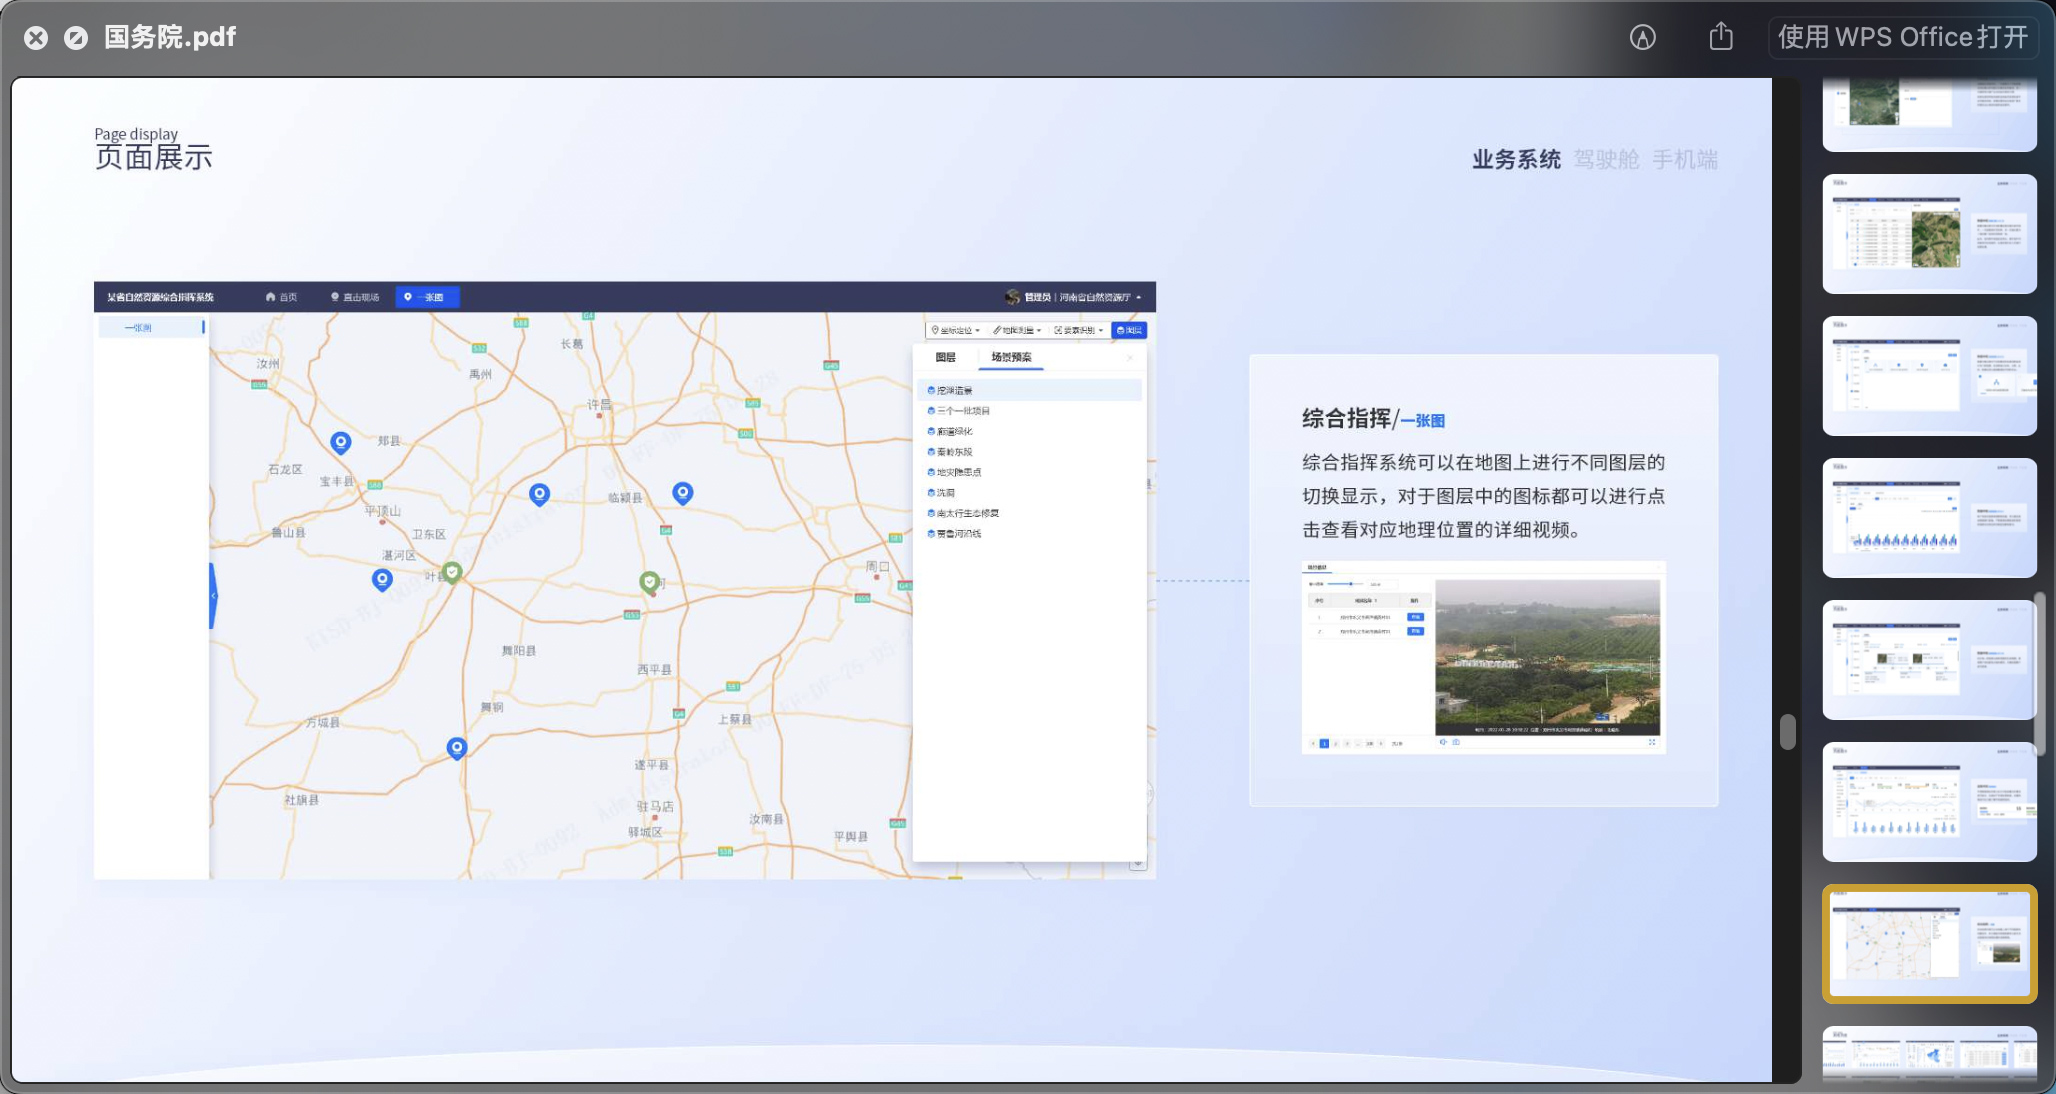Open thumbnail showing blue peaked bar chart
The height and width of the screenshot is (1094, 2056).
click(x=1930, y=518)
